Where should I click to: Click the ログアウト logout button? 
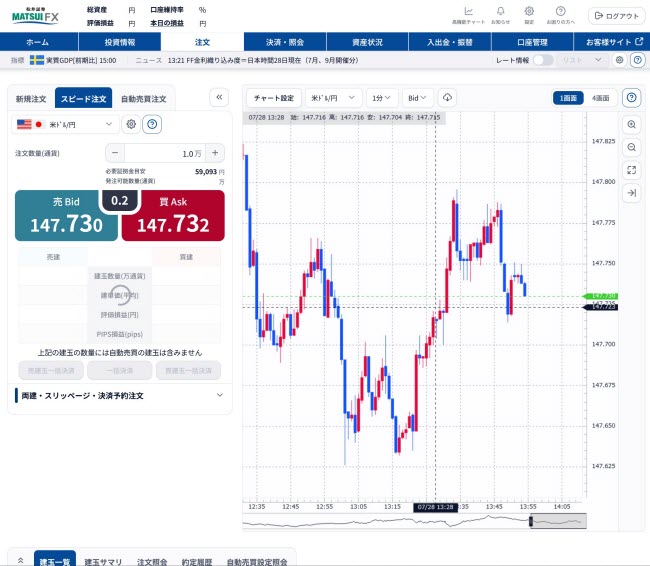pyautogui.click(x=616, y=16)
